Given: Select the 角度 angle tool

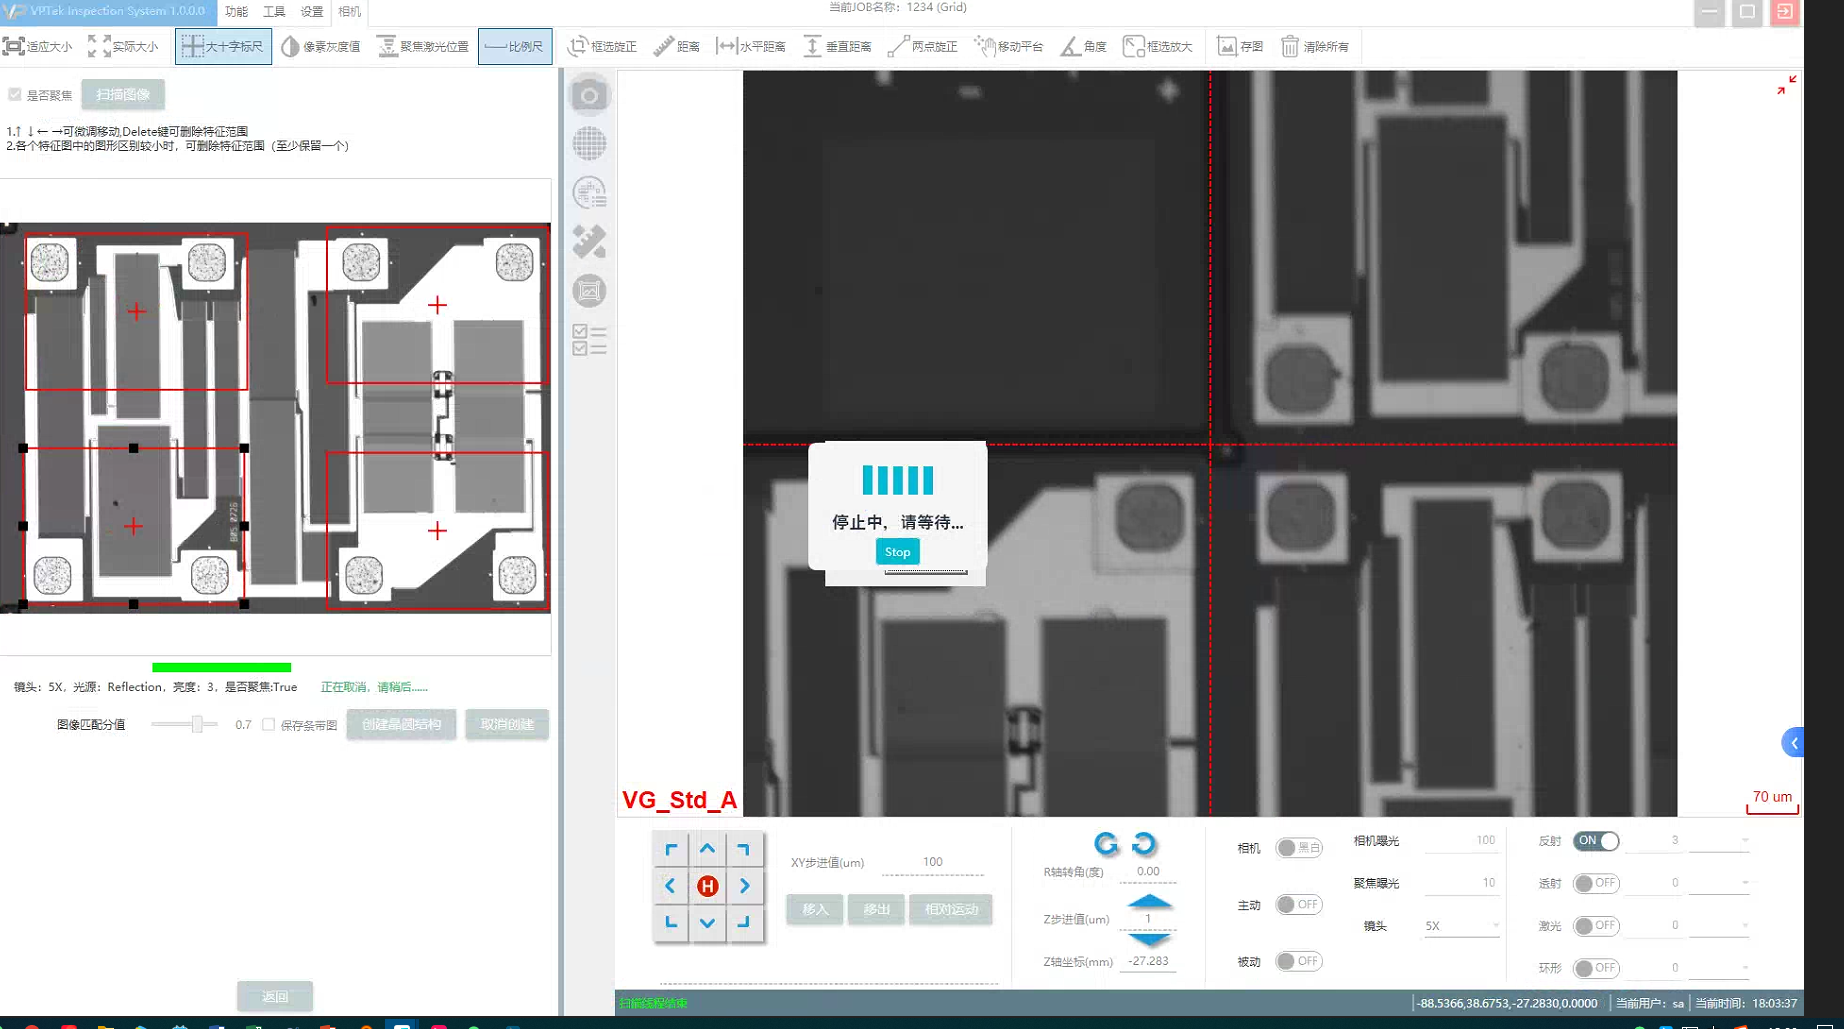Looking at the screenshot, I should [x=1084, y=46].
